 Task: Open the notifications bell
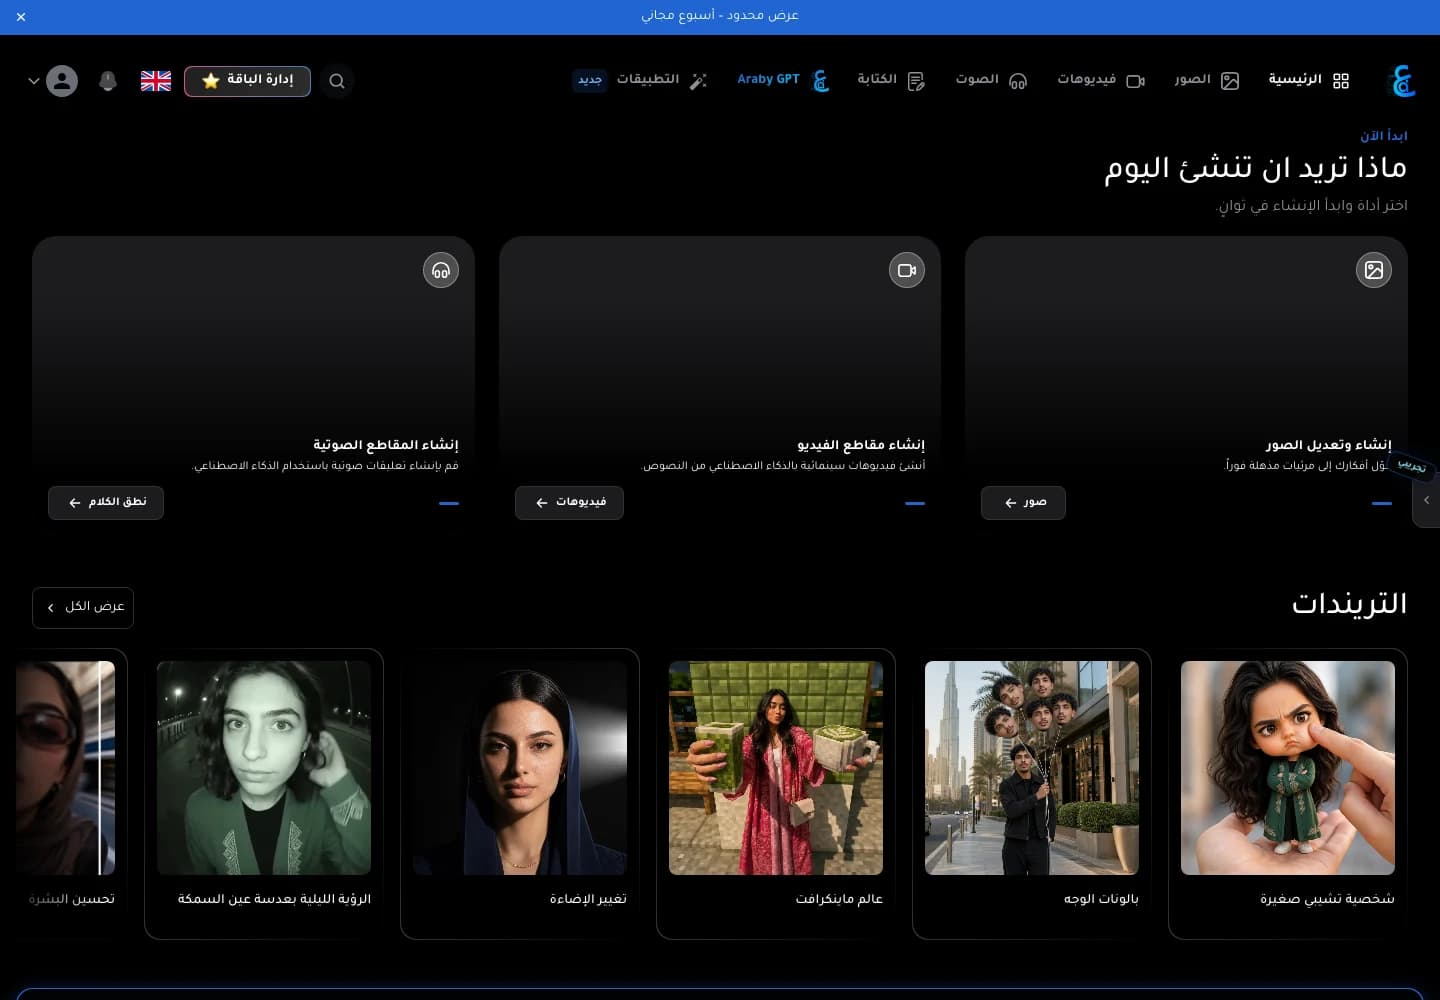pos(108,81)
